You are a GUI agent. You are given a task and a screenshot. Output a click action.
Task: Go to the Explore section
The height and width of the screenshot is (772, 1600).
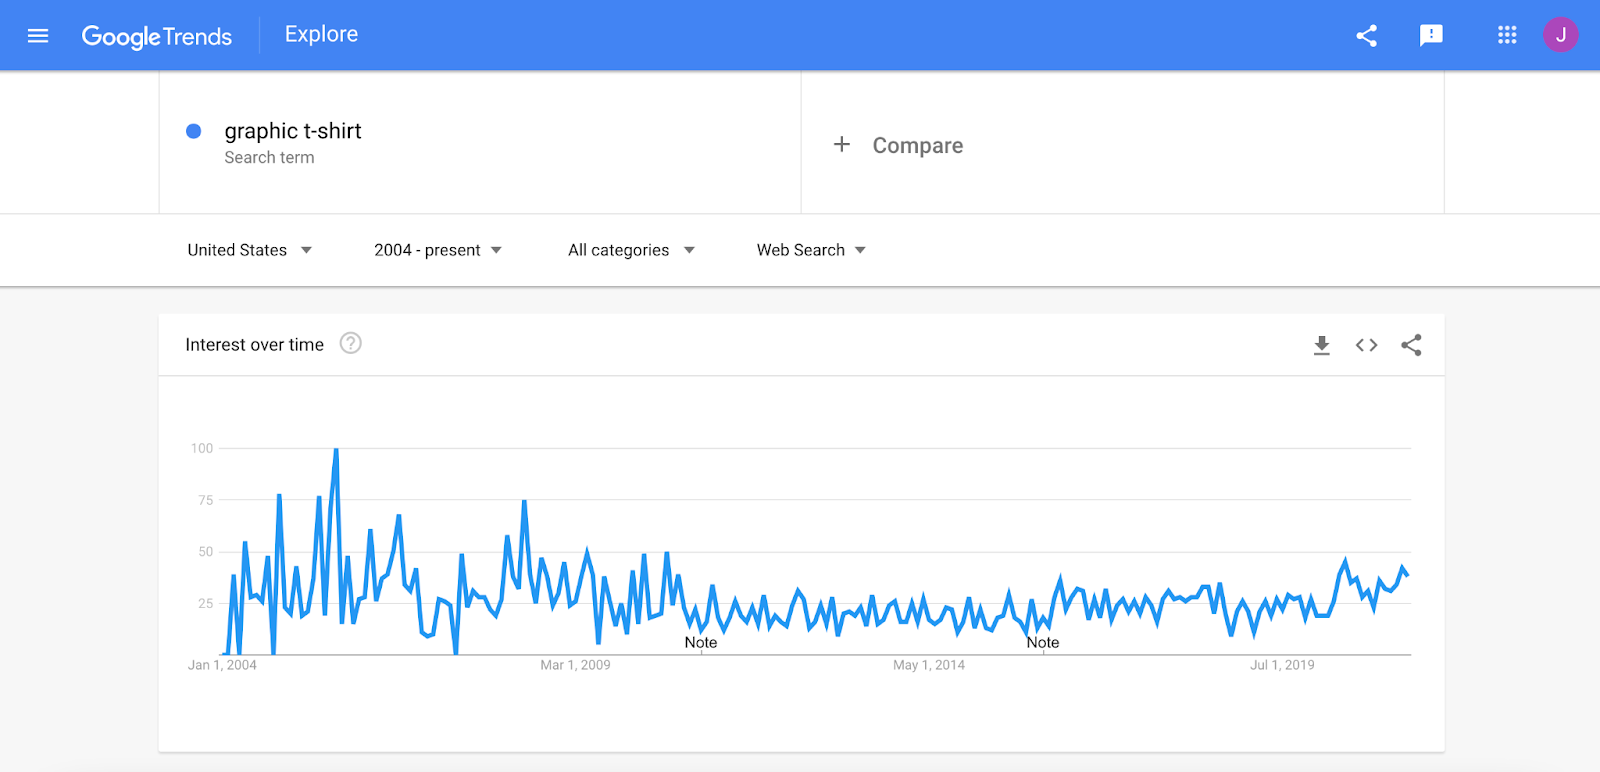coord(321,34)
